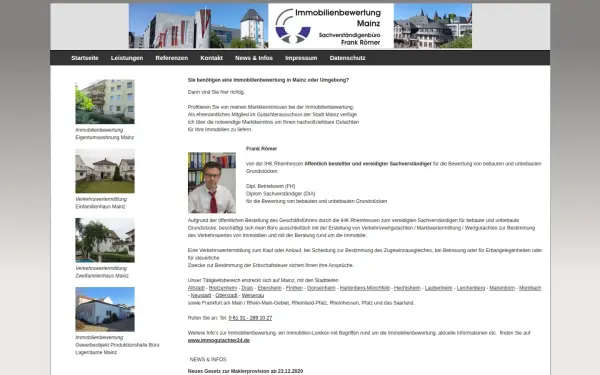Screen dimensions: 600x375
Task: Open the Einfamilienhaus Mainz house thumbnail
Action: [105, 171]
